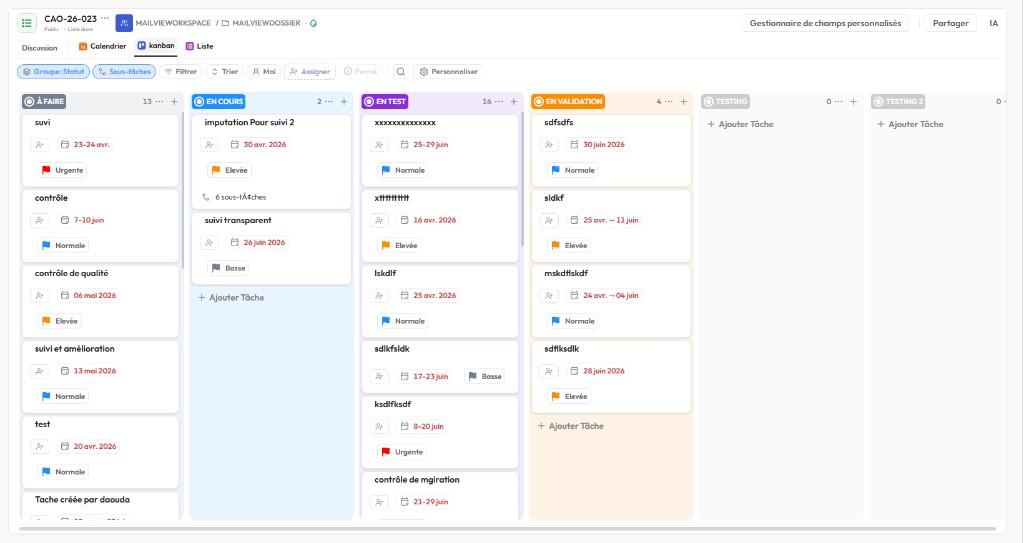Open the three-dot menu next to CAO-26-023
Viewport: 1024px width, 543px height.
(x=104, y=18)
